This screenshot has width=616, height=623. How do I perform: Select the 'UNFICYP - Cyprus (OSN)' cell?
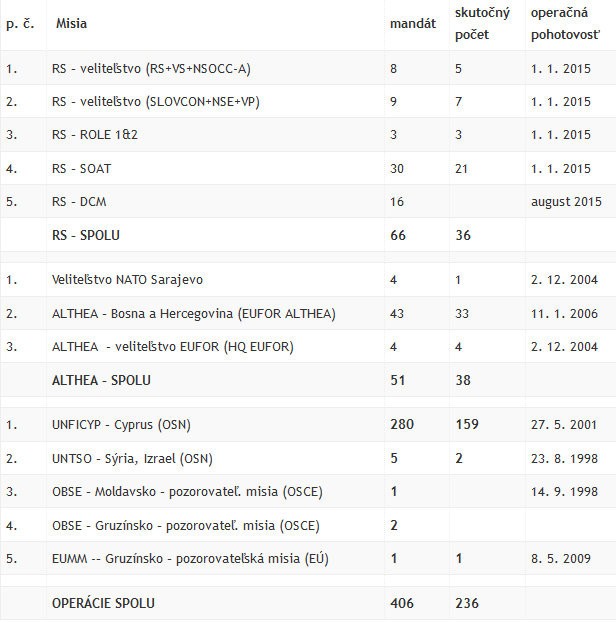[121, 425]
